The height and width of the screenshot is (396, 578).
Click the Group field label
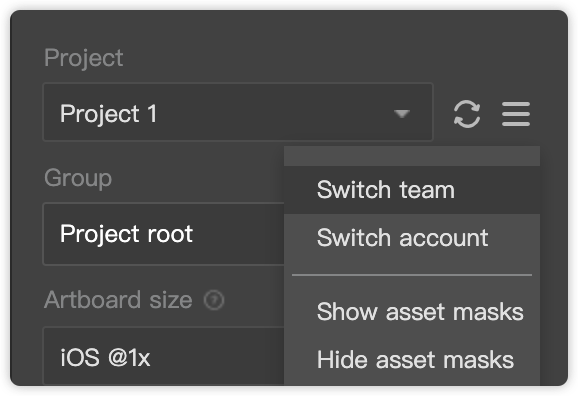pyautogui.click(x=78, y=178)
